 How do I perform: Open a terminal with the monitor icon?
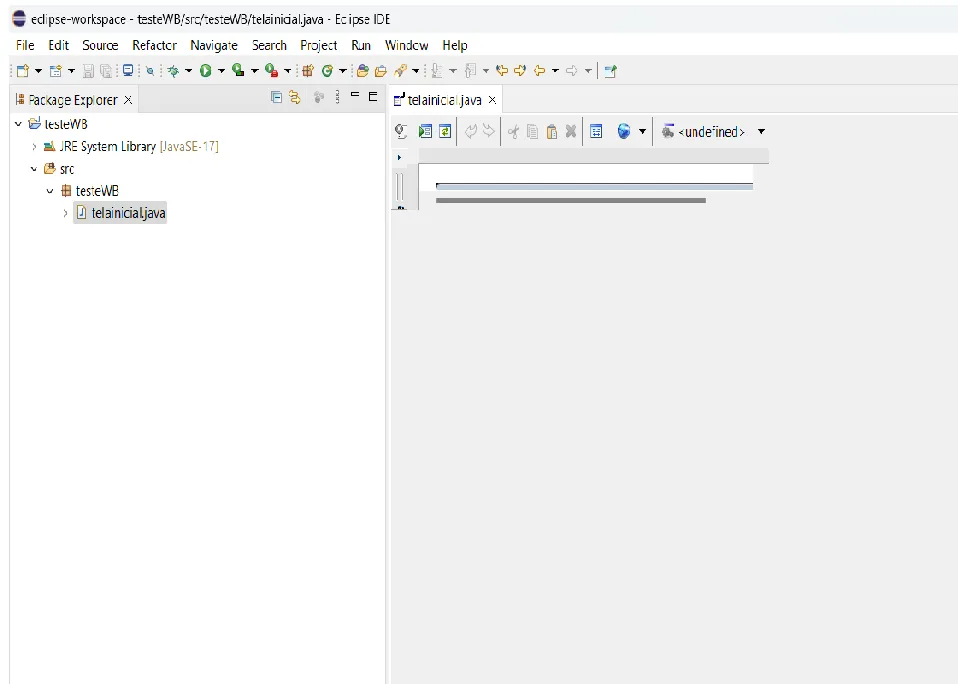[128, 71]
